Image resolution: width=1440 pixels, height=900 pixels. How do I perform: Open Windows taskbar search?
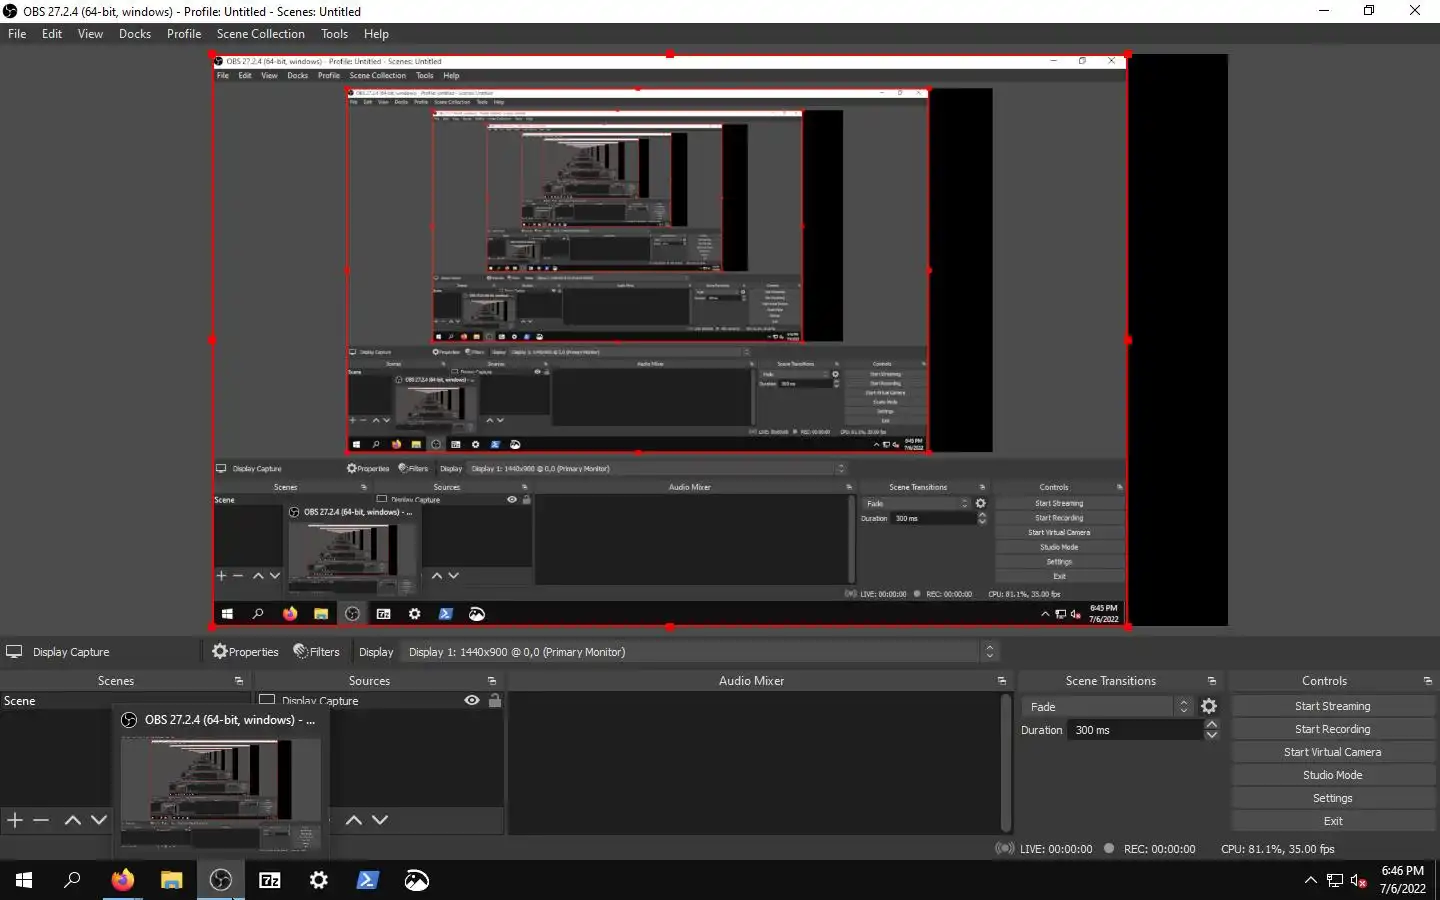[72, 880]
